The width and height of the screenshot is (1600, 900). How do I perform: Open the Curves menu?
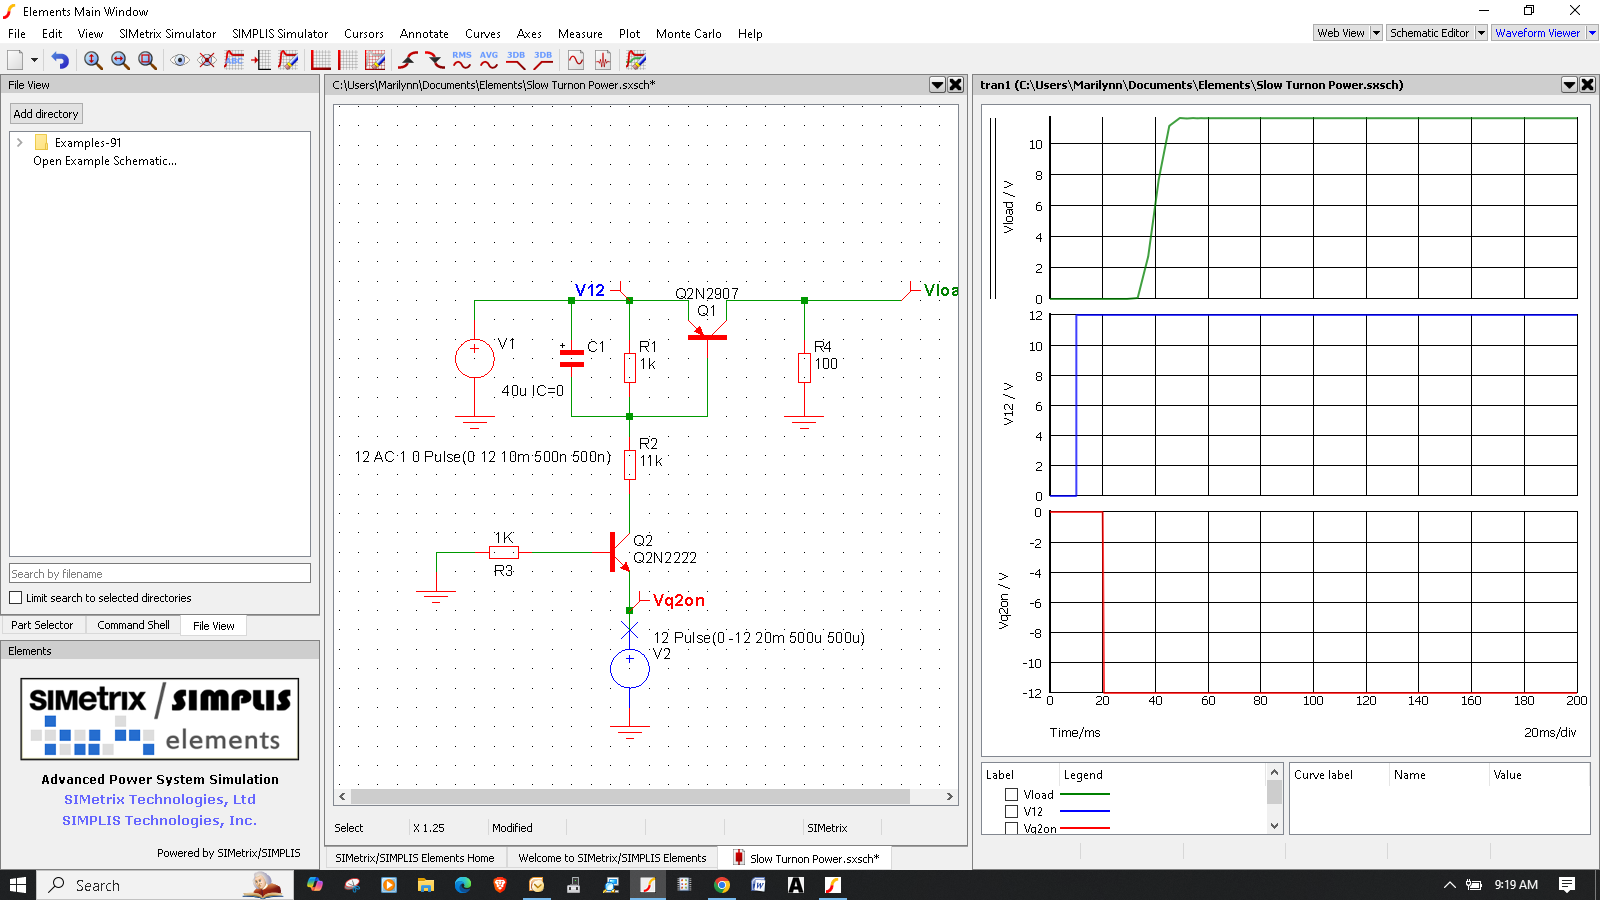(x=483, y=33)
